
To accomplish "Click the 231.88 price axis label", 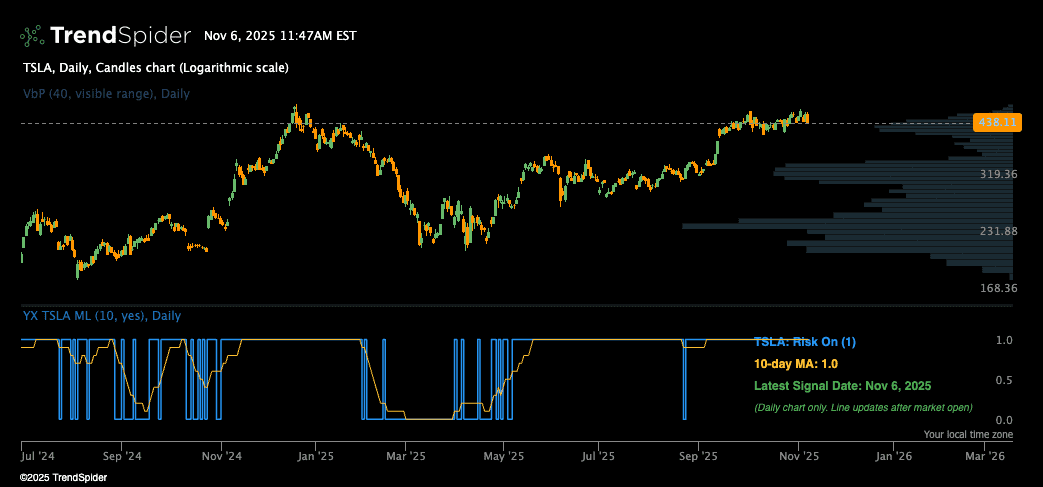I will click(998, 231).
